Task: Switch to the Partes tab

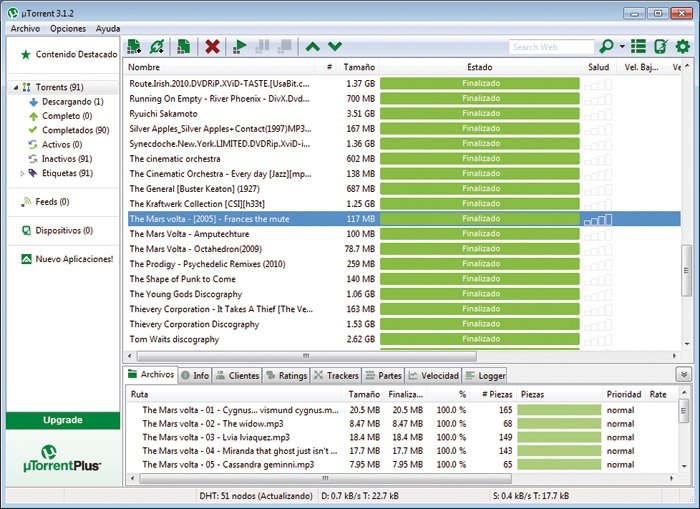Action: coord(383,375)
